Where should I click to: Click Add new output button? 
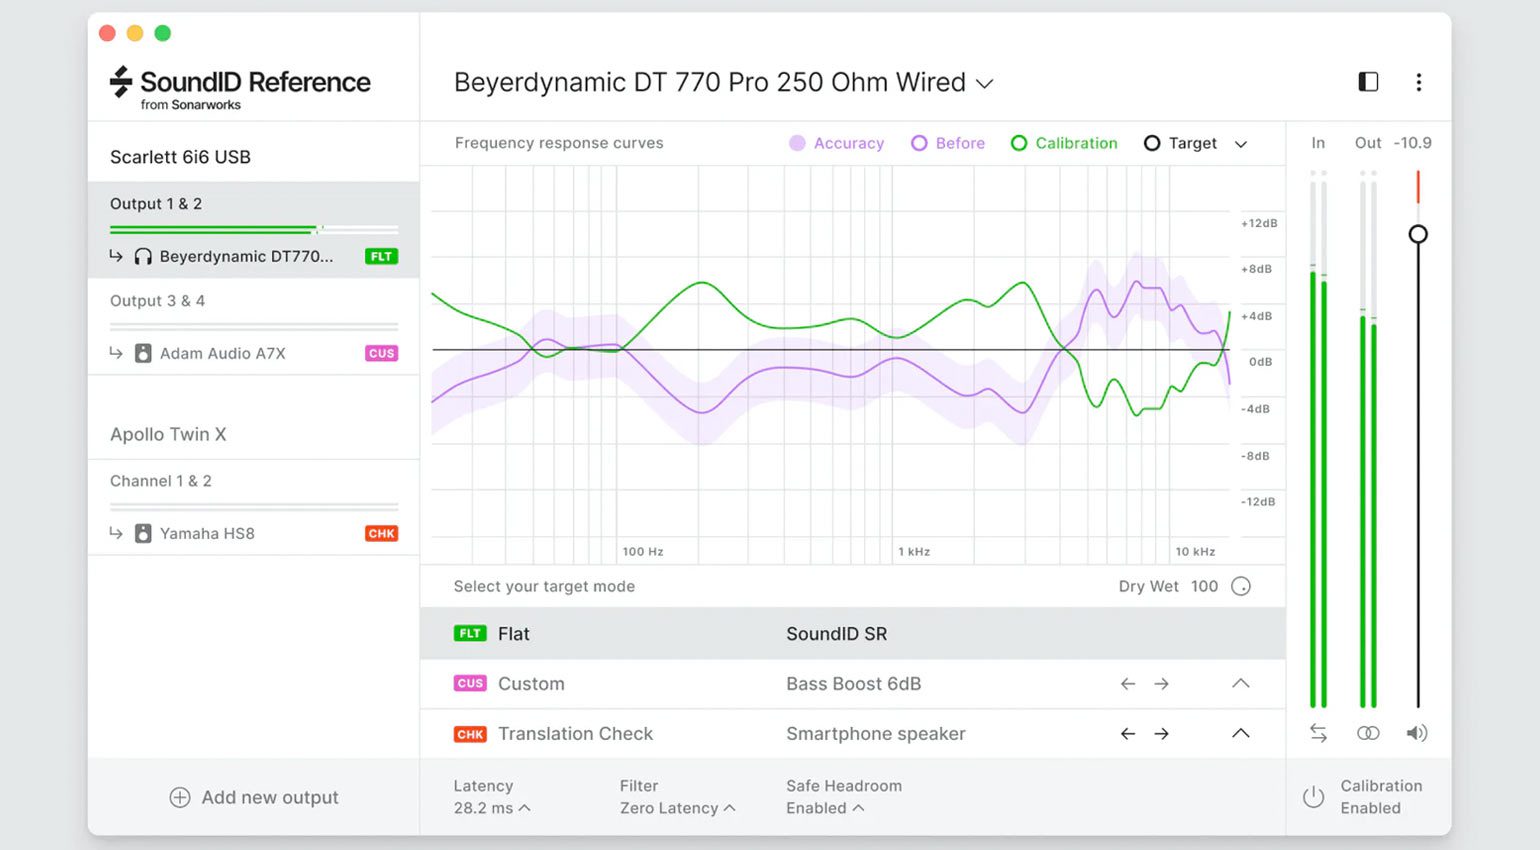[254, 798]
